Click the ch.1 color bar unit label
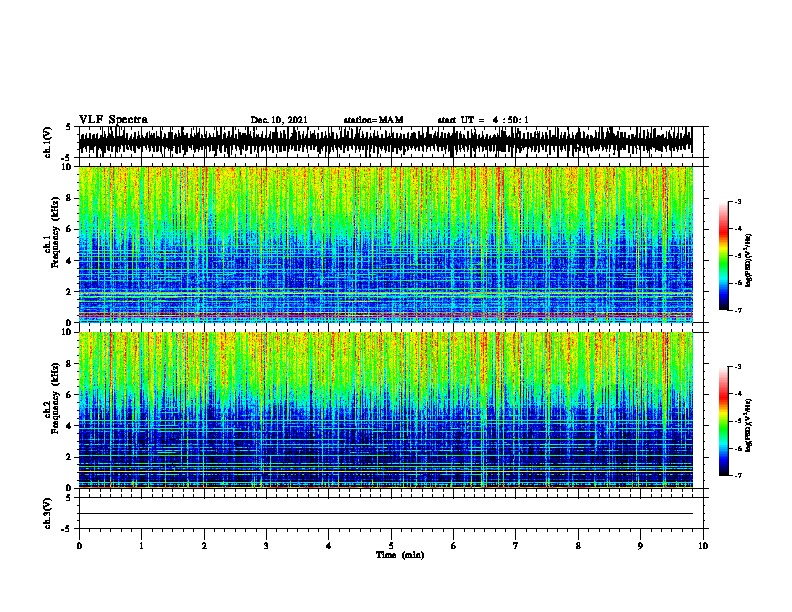The width and height of the screenshot is (792, 612). click(x=749, y=260)
